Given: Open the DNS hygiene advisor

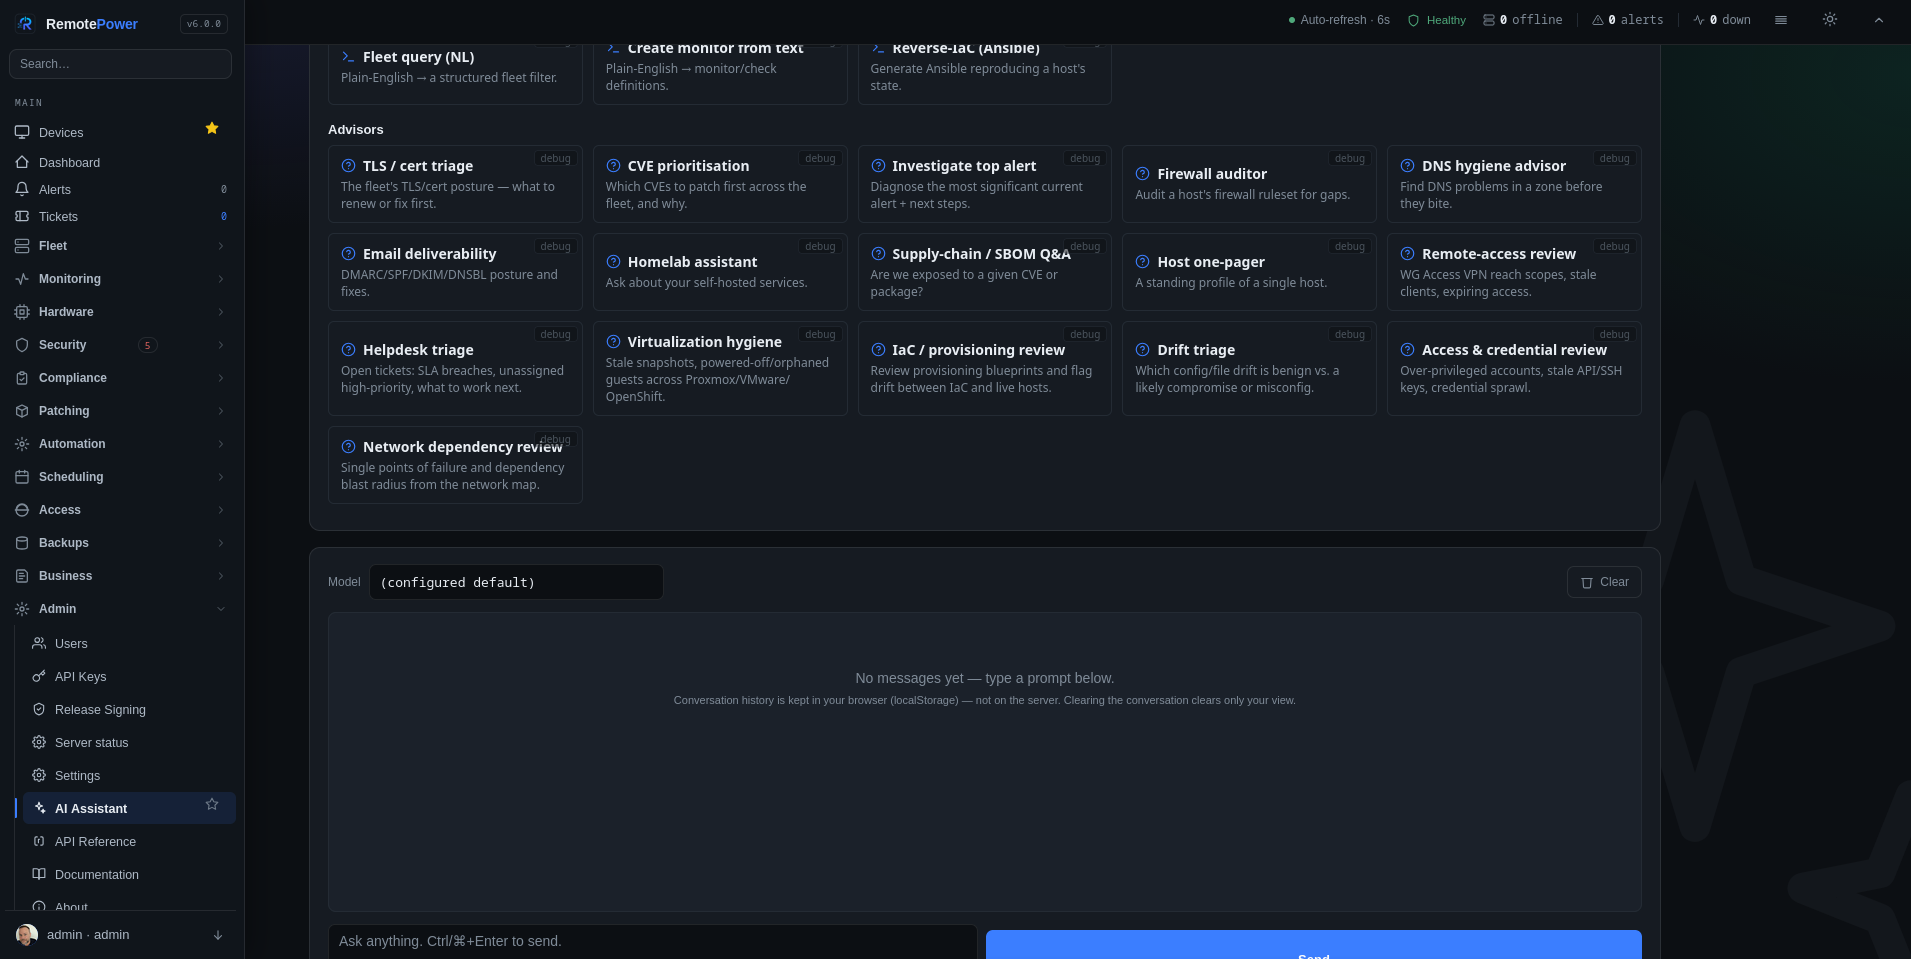Looking at the screenshot, I should tap(1514, 184).
